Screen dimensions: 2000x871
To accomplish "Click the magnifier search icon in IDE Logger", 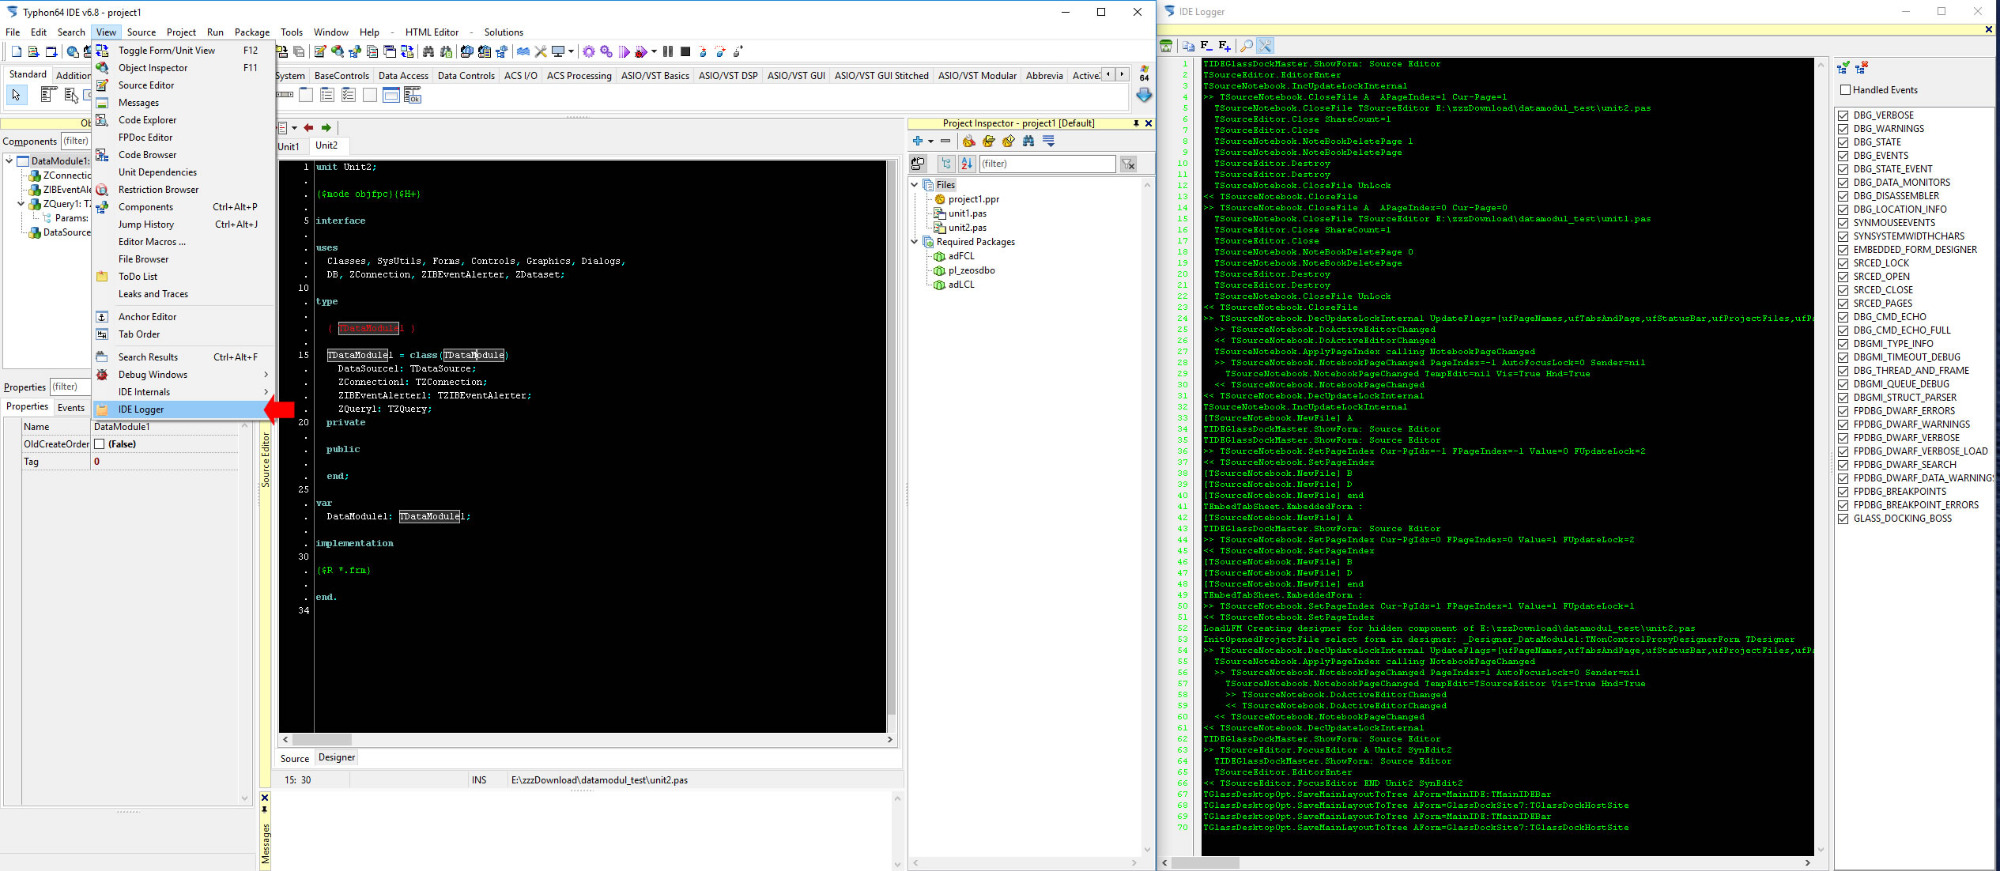I will click(1246, 46).
